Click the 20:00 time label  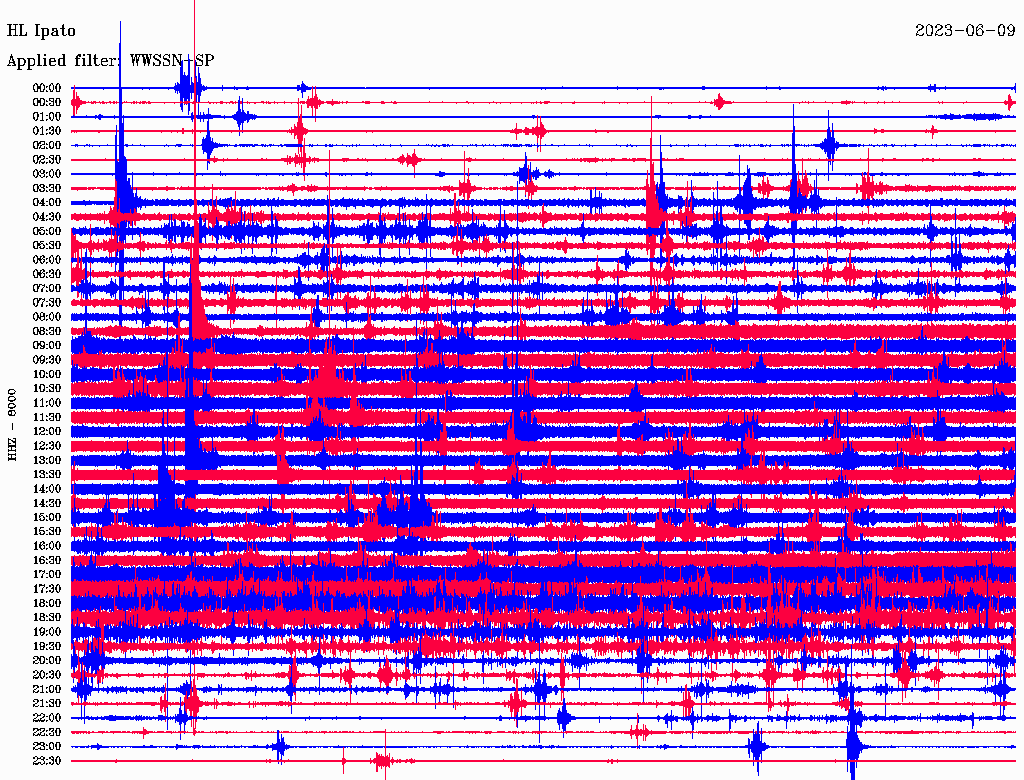click(x=47, y=660)
